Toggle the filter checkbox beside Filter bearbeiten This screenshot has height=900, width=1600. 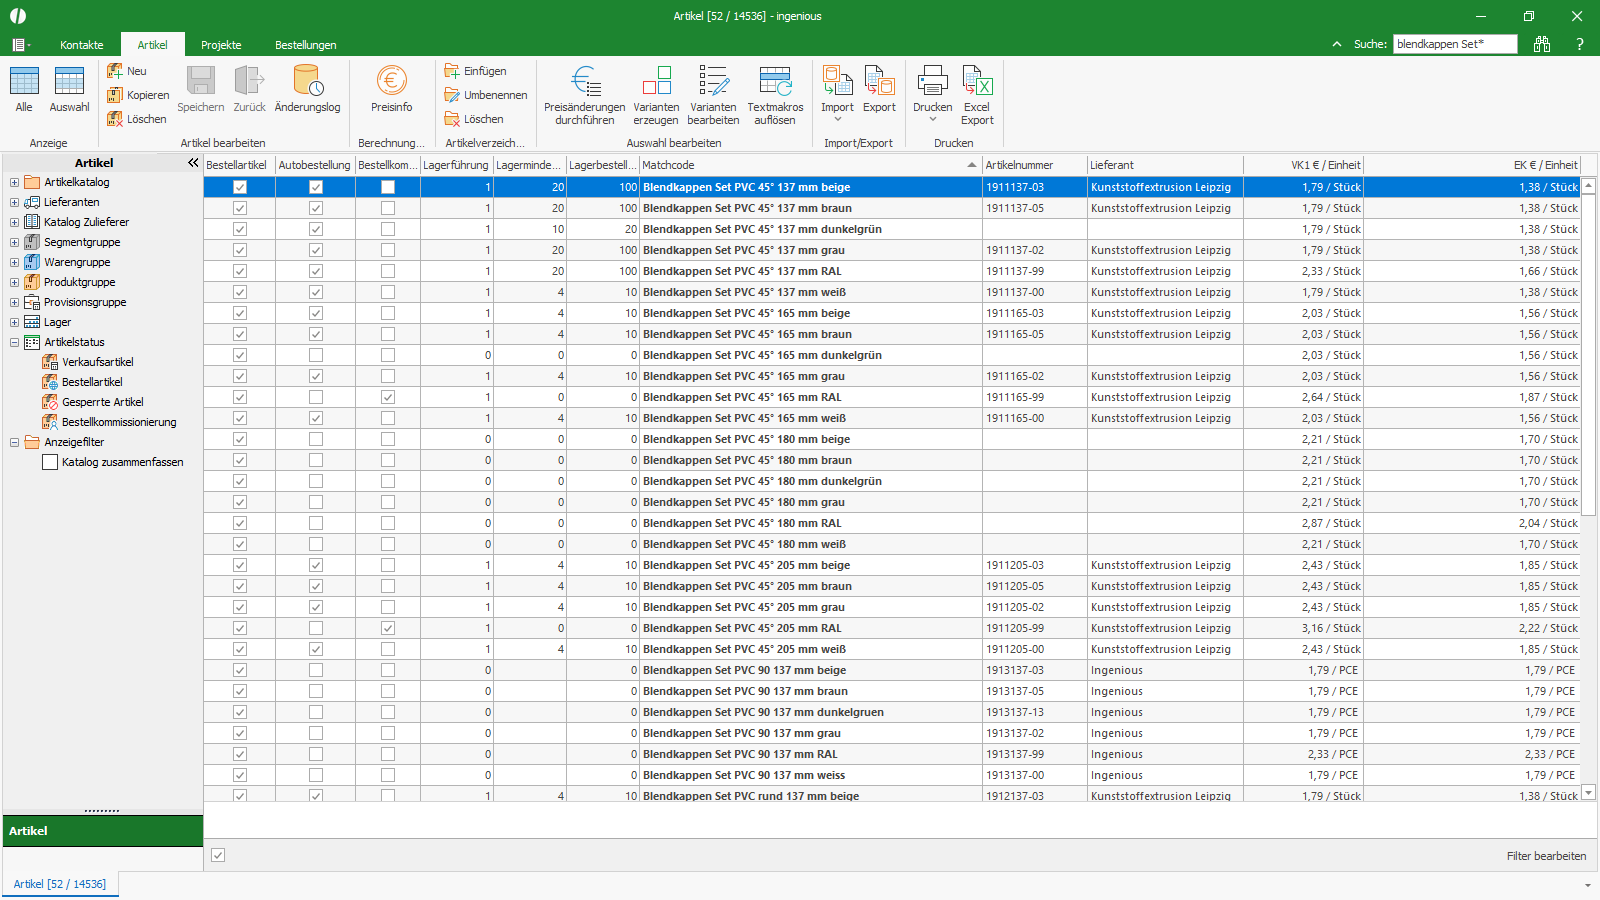[x=218, y=855]
